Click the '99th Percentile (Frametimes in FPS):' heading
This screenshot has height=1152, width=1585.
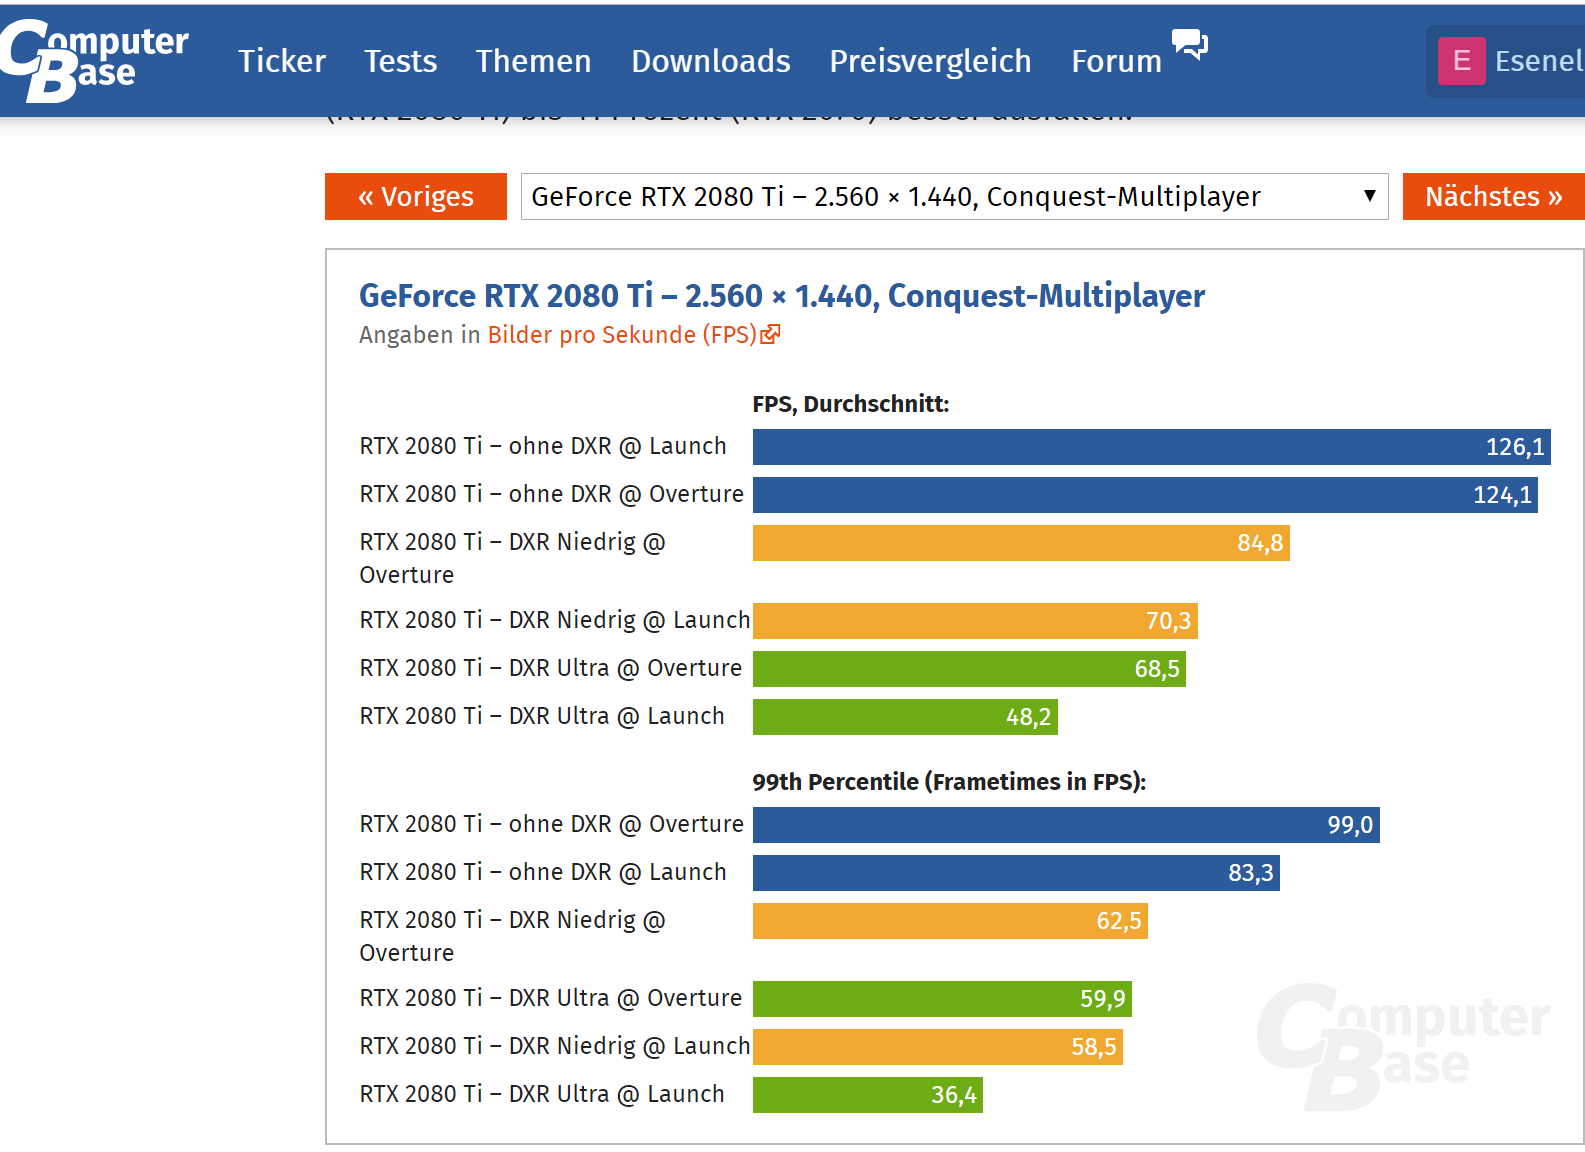tap(949, 782)
